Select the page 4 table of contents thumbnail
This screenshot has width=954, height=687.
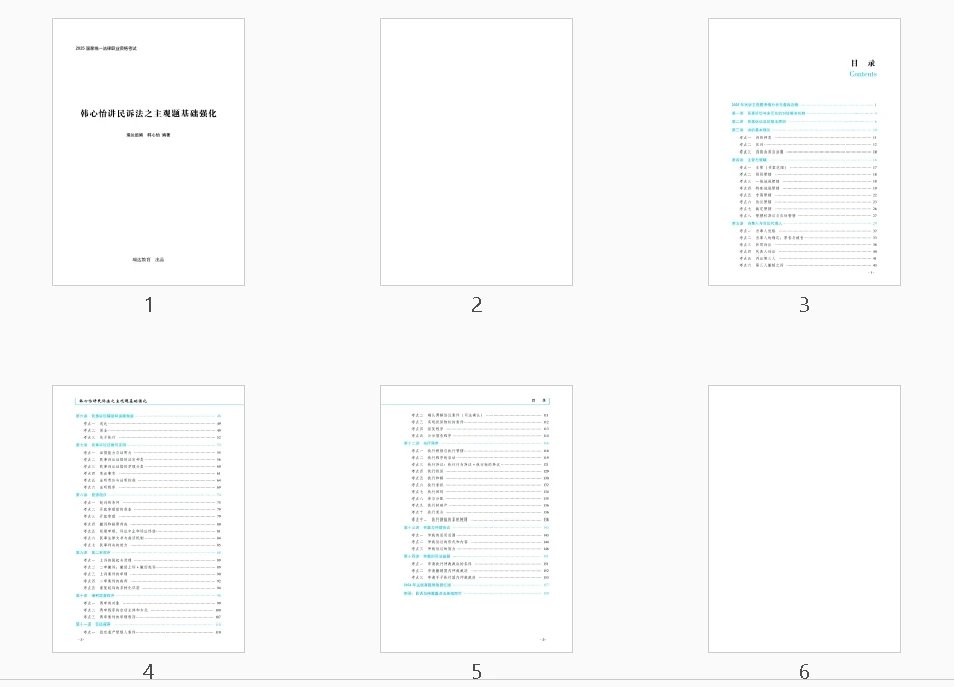click(148, 519)
